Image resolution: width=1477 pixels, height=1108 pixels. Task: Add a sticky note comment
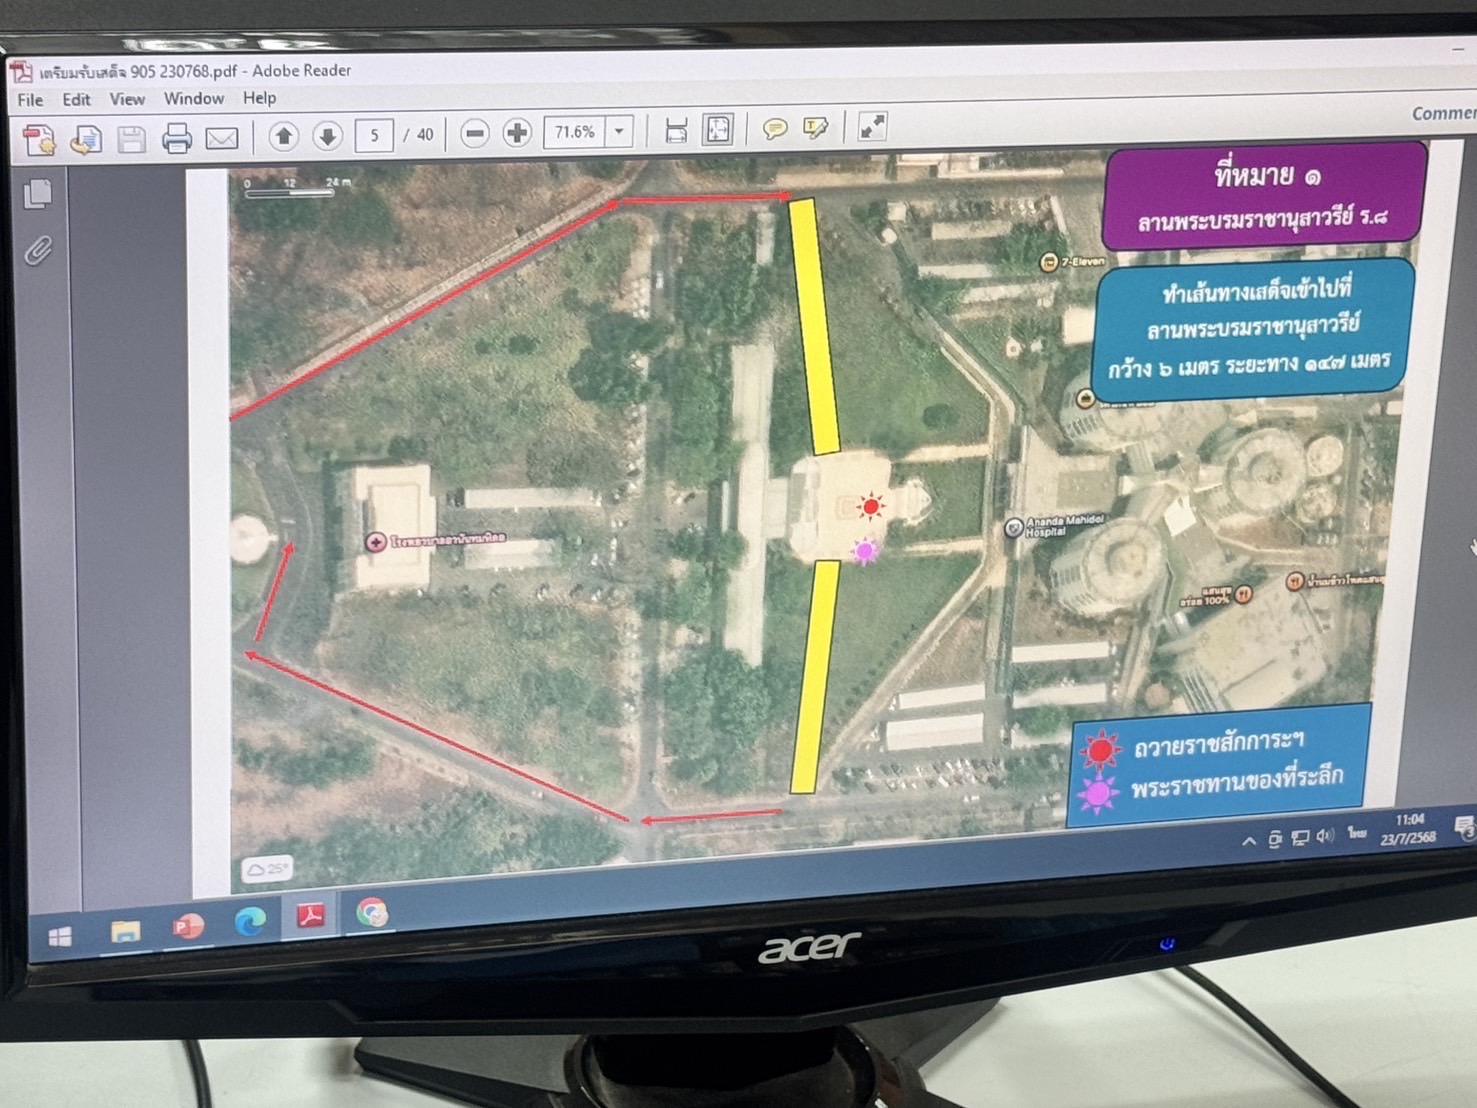pyautogui.click(x=774, y=129)
